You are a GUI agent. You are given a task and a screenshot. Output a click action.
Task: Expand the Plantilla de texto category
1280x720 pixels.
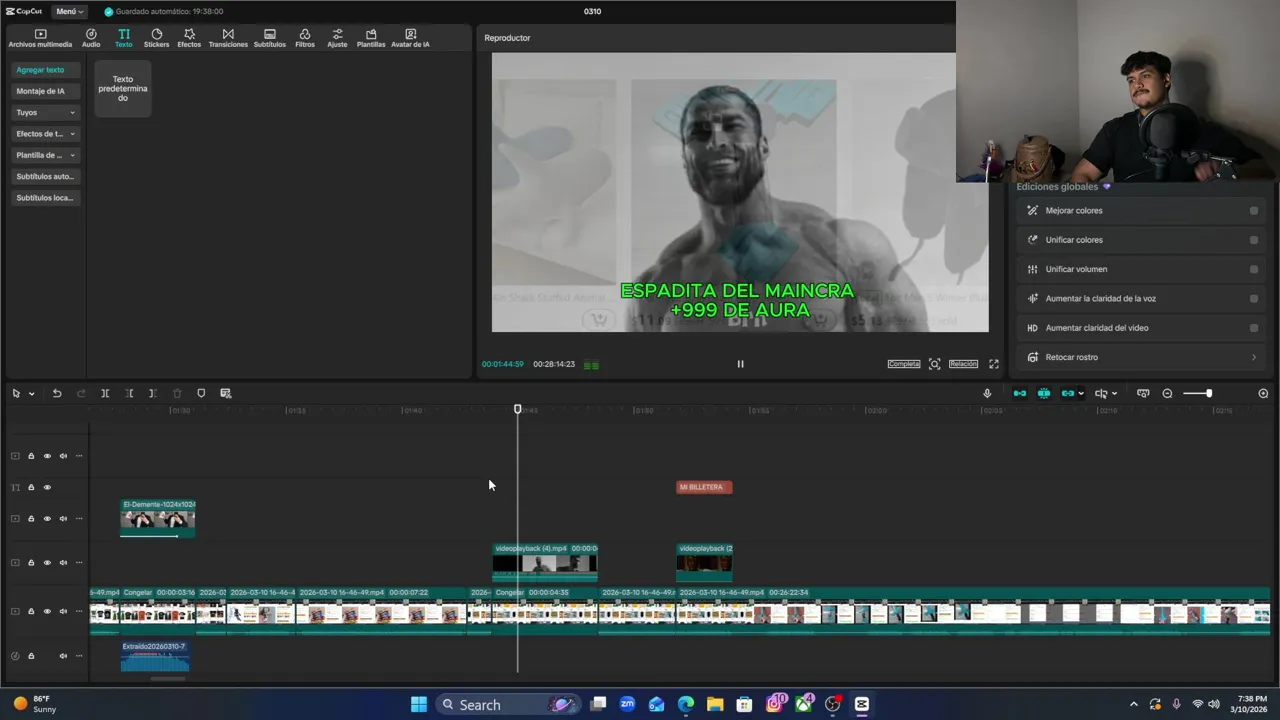point(45,155)
